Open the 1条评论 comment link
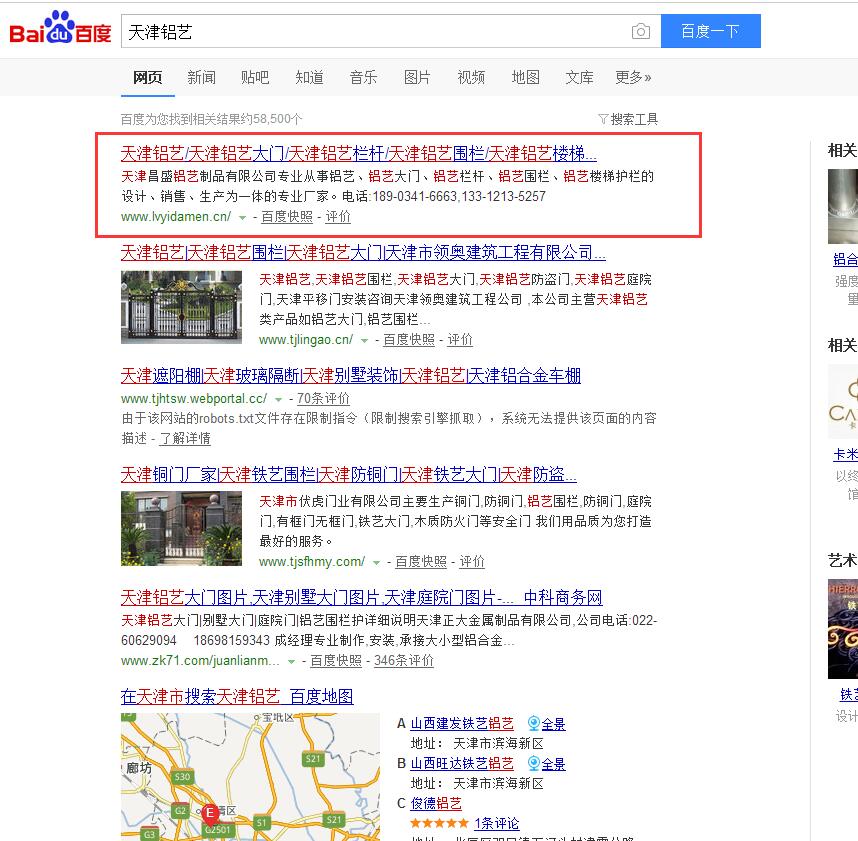The image size is (858, 841). point(496,823)
